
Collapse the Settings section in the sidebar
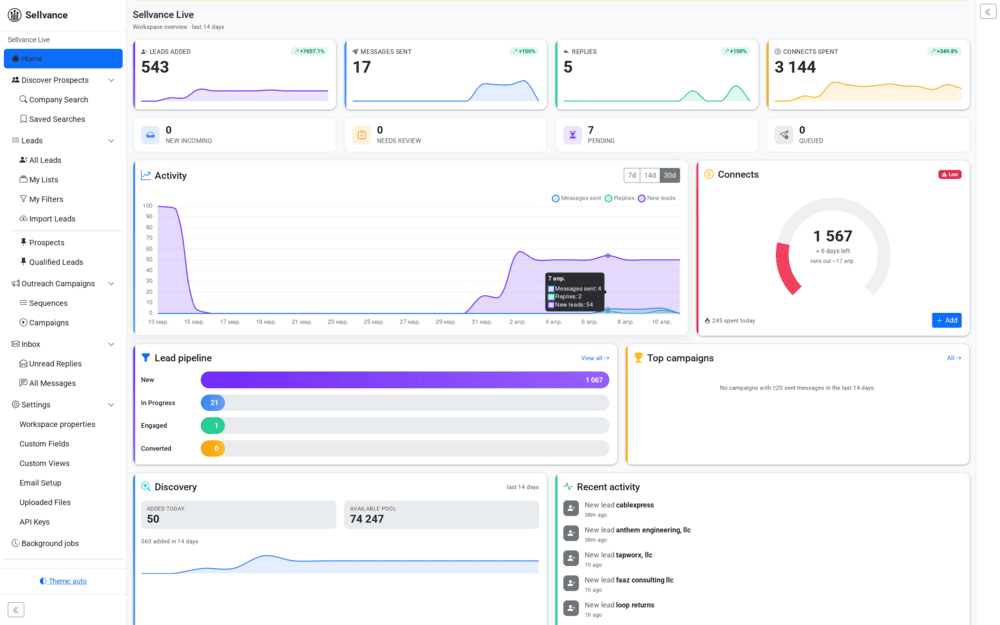(111, 404)
